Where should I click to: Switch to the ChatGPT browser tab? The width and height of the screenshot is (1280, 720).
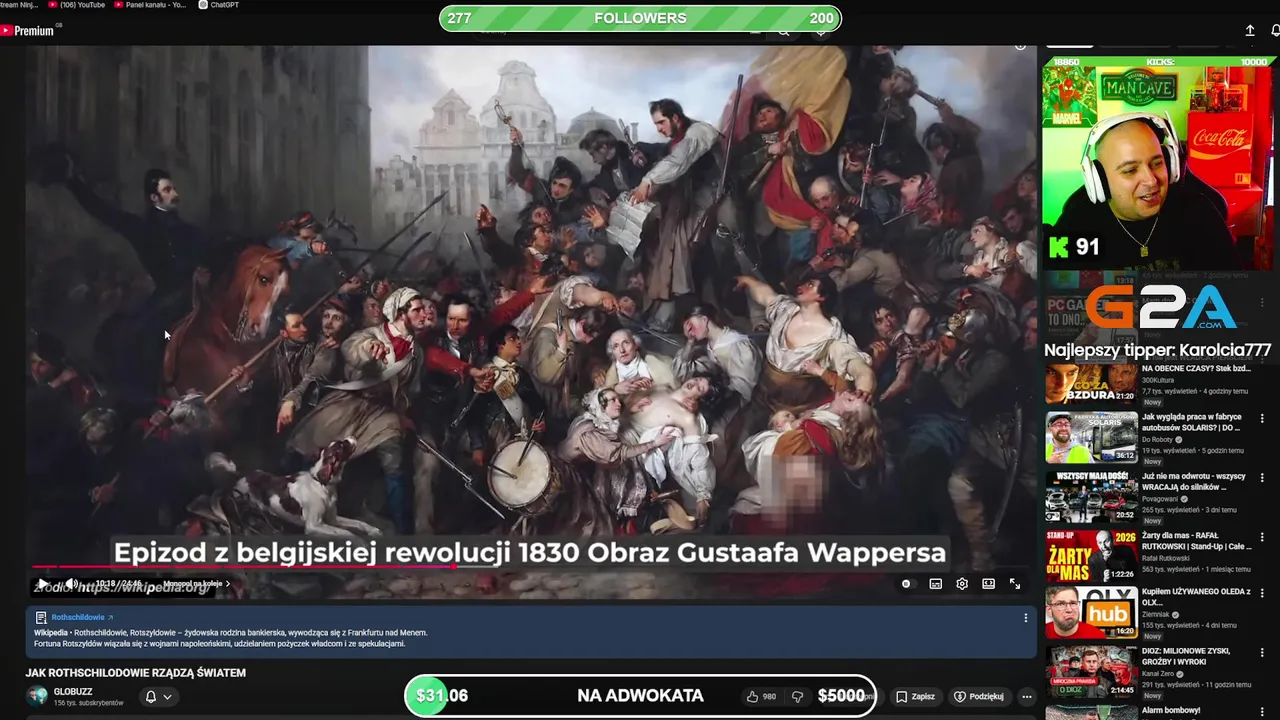219,5
